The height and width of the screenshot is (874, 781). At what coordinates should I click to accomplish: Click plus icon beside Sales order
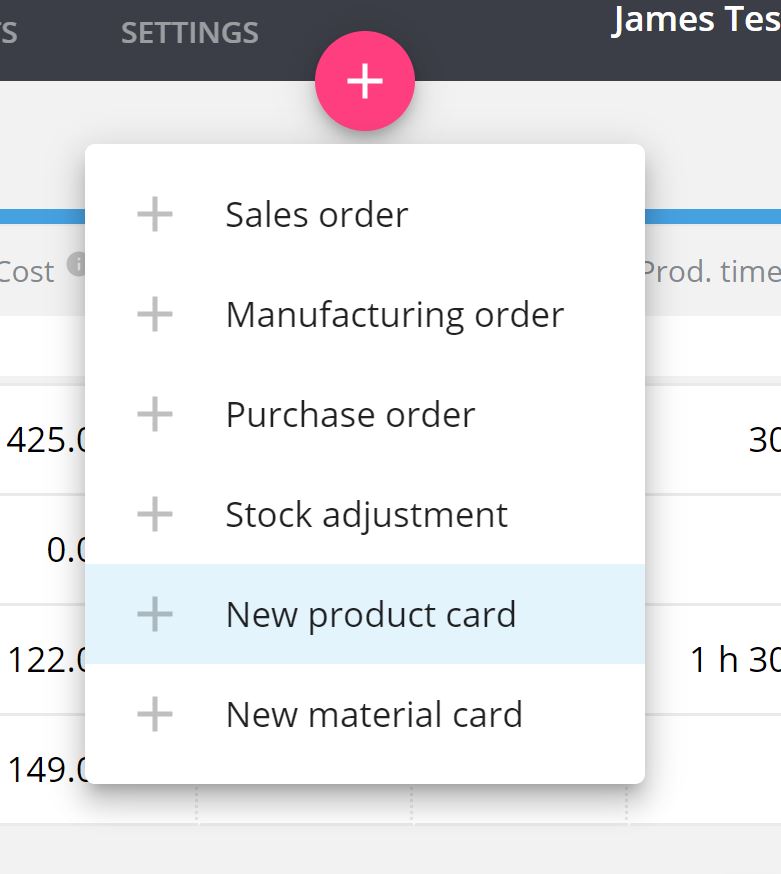click(154, 214)
